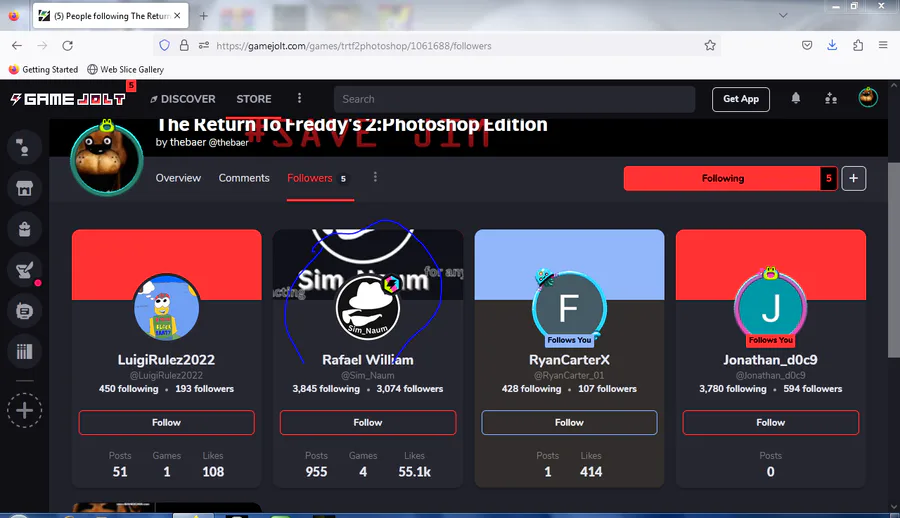Image resolution: width=900 pixels, height=518 pixels.
Task: Open the more options dots beside STORE
Action: [299, 98]
